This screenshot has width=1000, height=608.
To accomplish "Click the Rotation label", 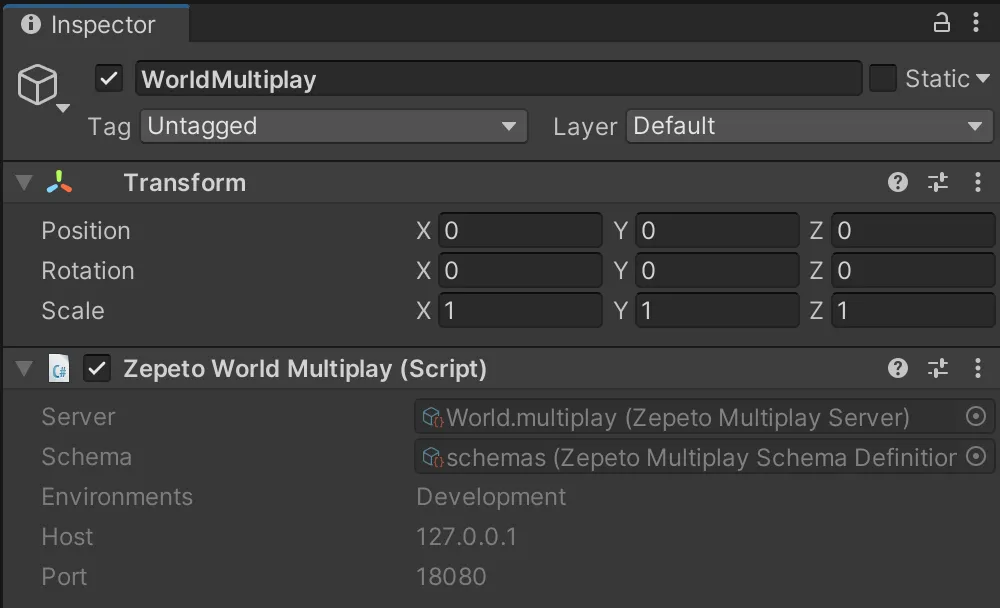I will [x=87, y=271].
